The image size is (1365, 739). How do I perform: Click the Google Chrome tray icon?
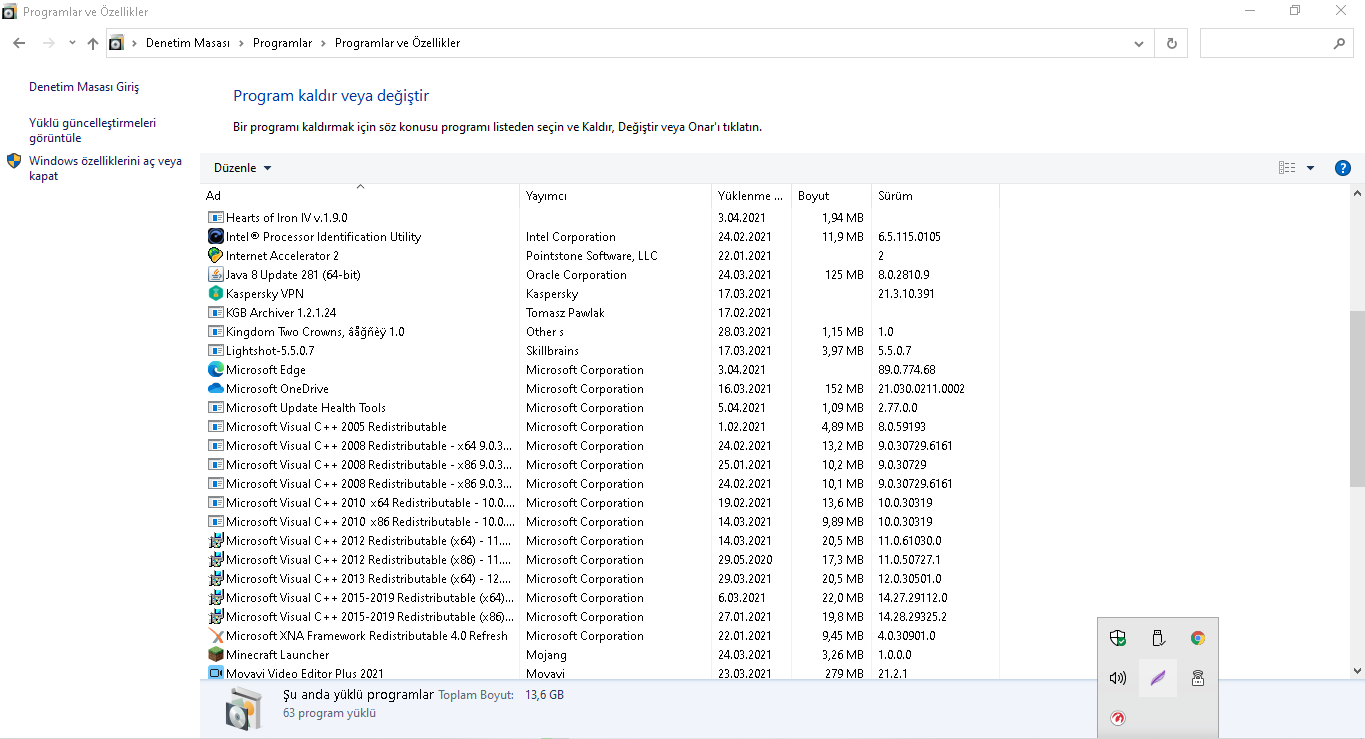point(1197,638)
